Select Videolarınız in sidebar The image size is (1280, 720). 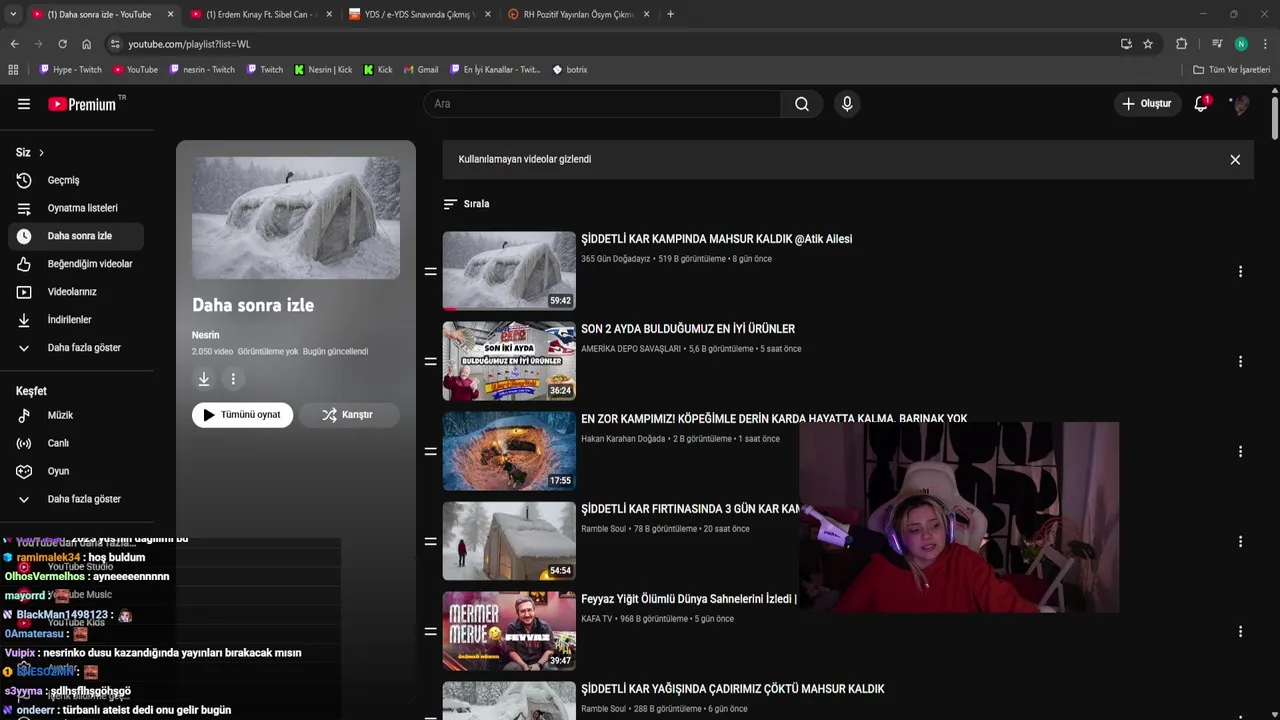pos(76,292)
